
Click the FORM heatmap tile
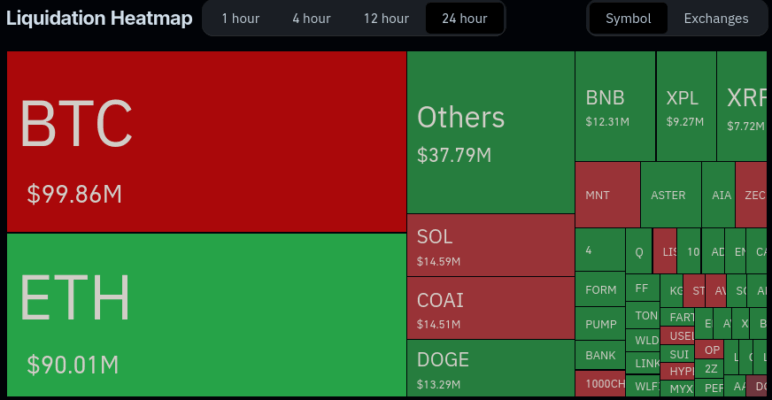[x=600, y=290]
